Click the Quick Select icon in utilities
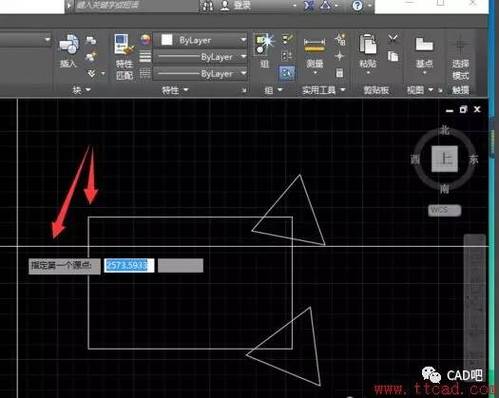Viewport: 499px width, 398px height. [x=340, y=39]
